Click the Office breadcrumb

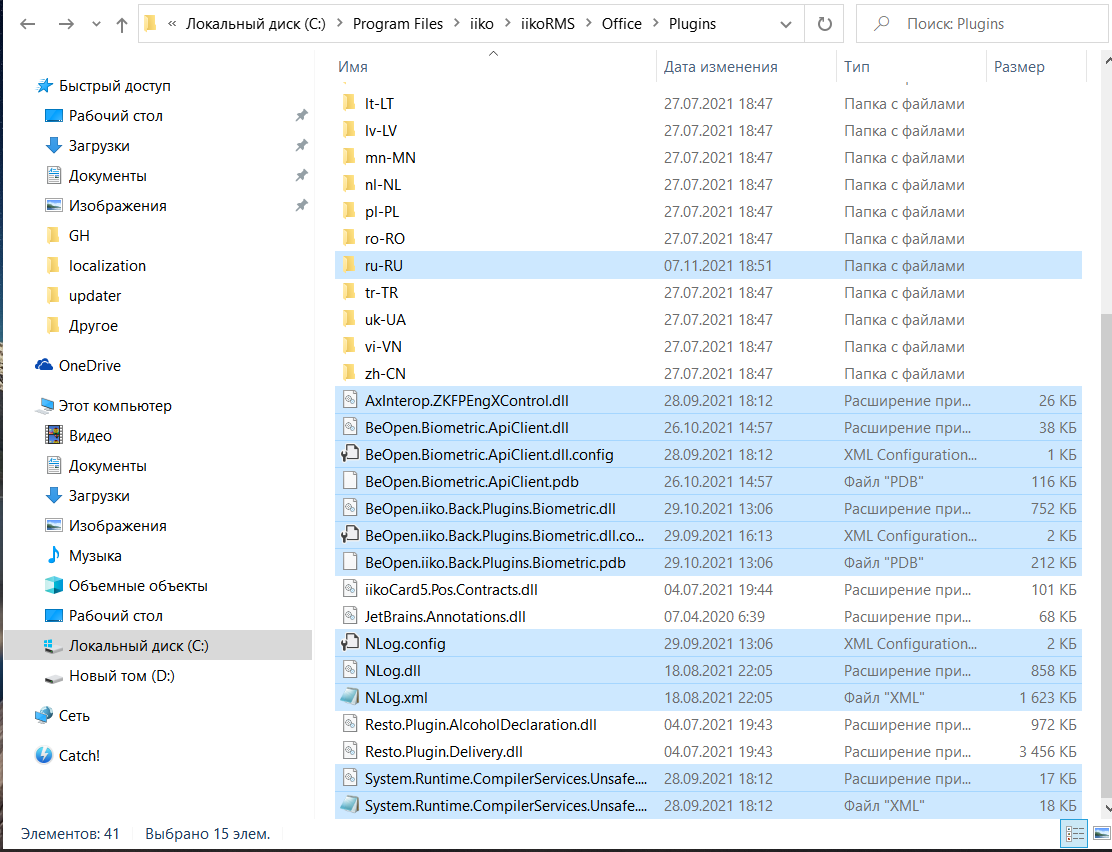[621, 24]
